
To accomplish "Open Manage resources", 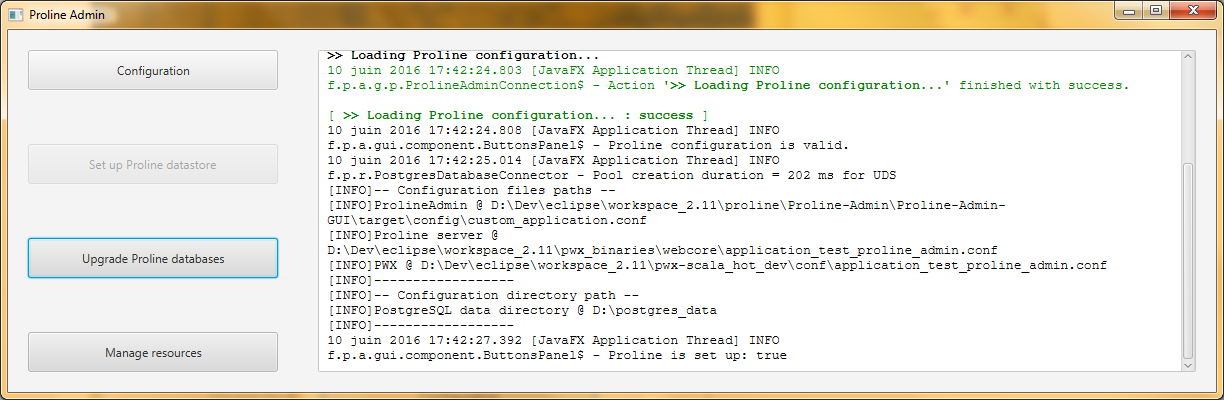I will 153,353.
